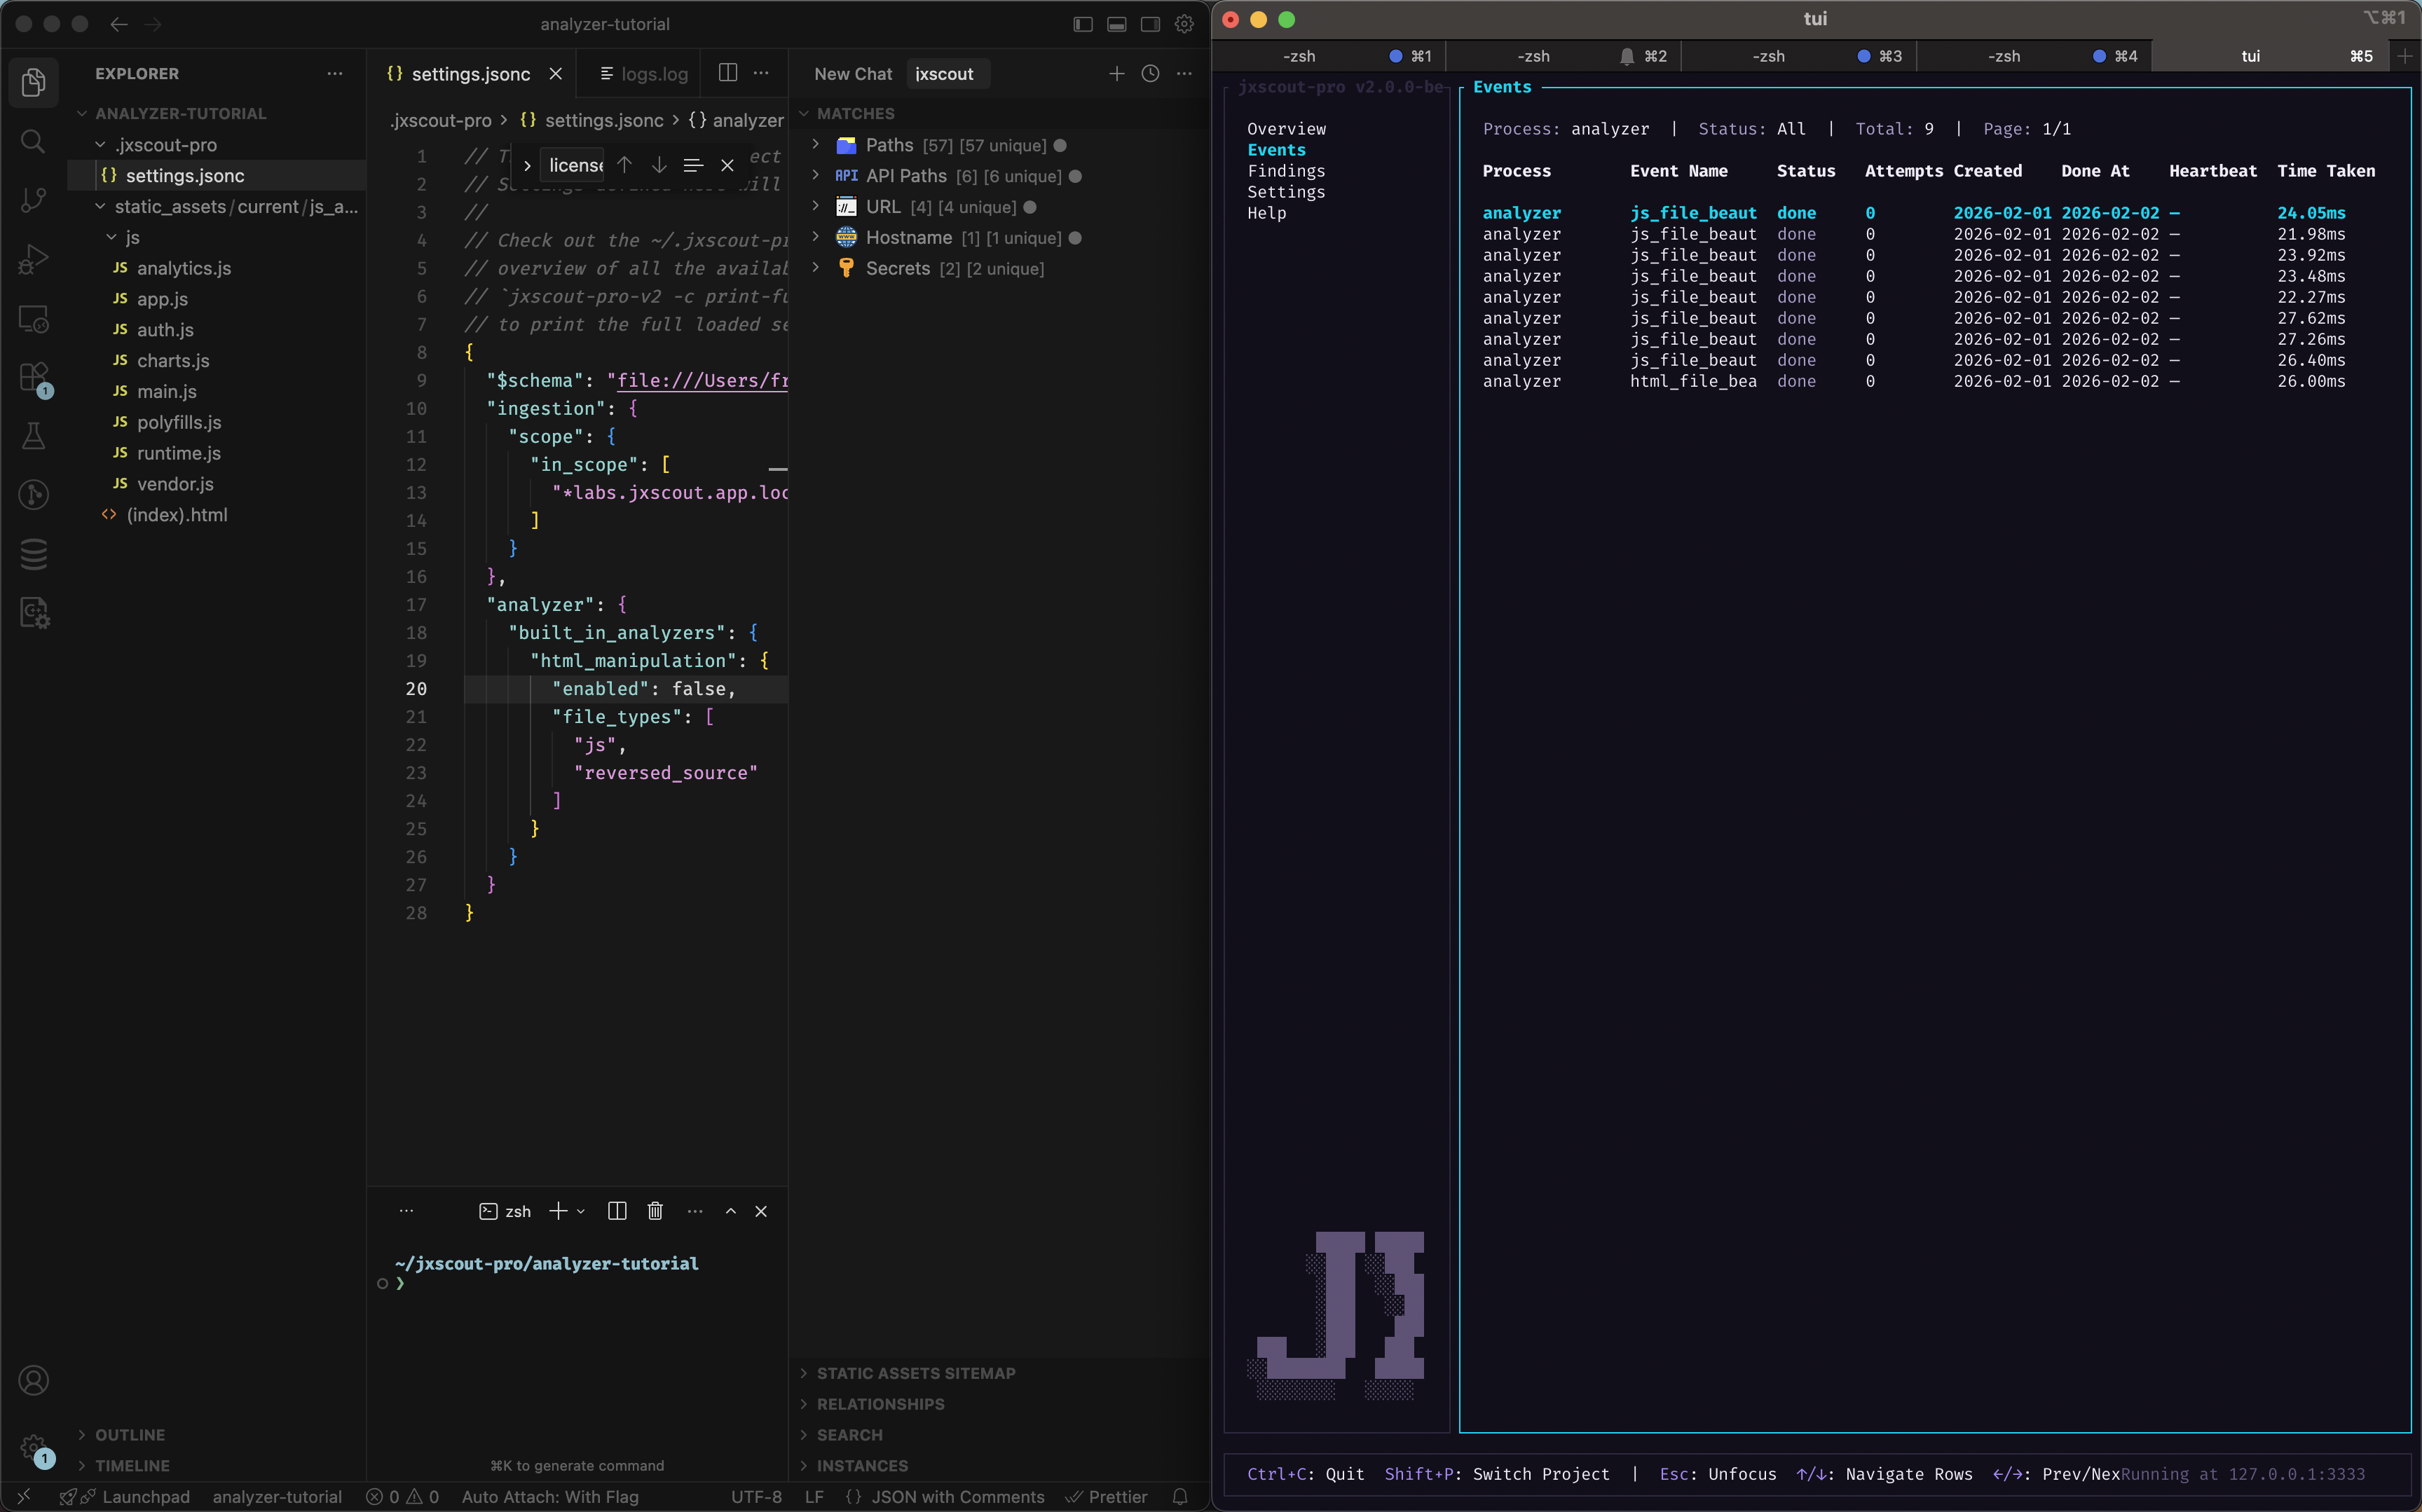The image size is (2422, 1512).
Task: Select the jxscout chat panel tab
Action: click(x=945, y=74)
